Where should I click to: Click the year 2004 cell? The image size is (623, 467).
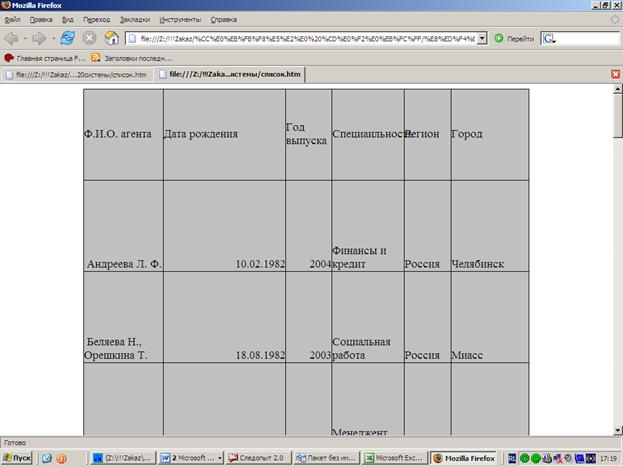(x=308, y=226)
